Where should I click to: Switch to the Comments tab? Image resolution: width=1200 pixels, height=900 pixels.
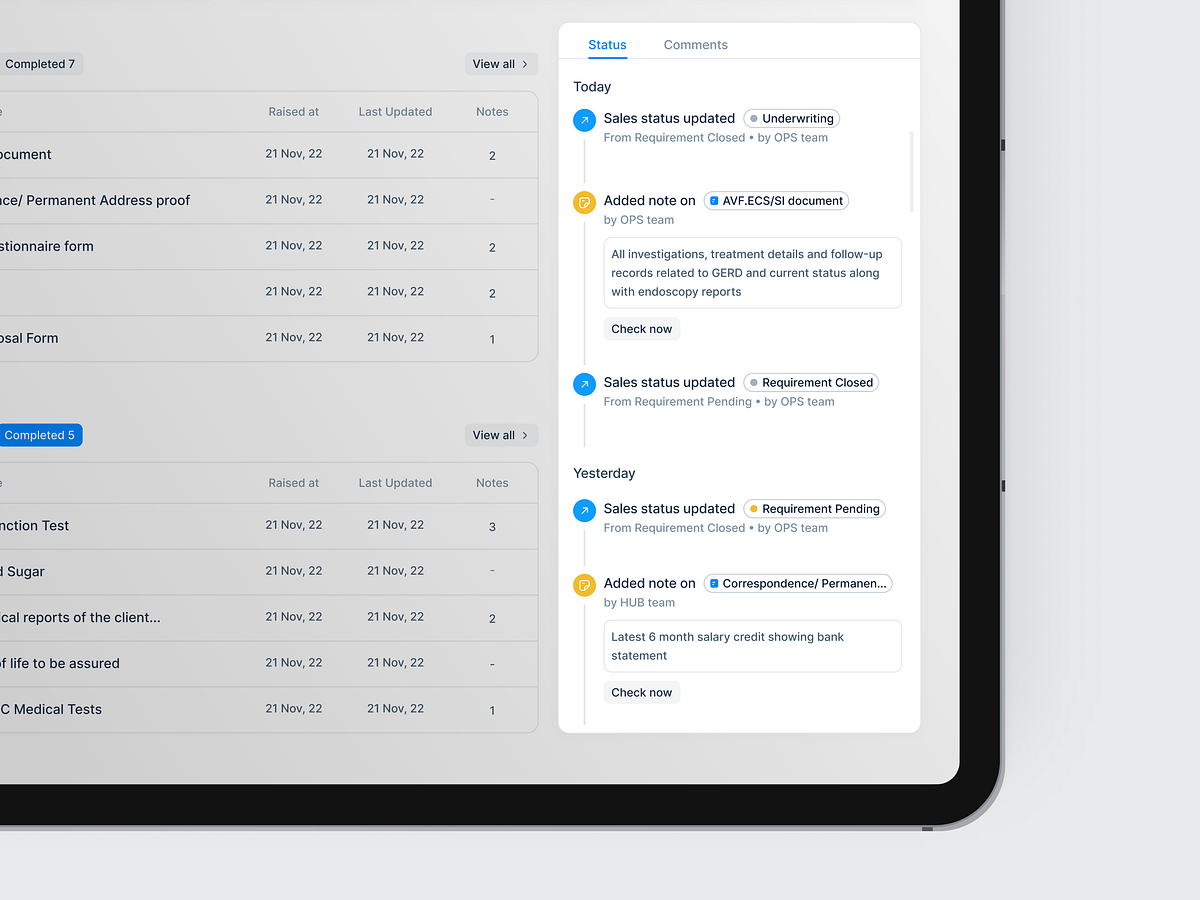coord(695,44)
